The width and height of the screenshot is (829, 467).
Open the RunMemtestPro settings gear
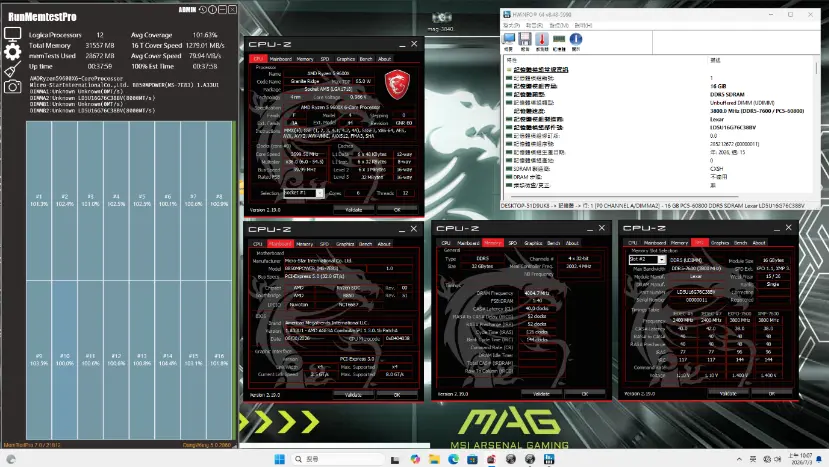tap(12, 51)
